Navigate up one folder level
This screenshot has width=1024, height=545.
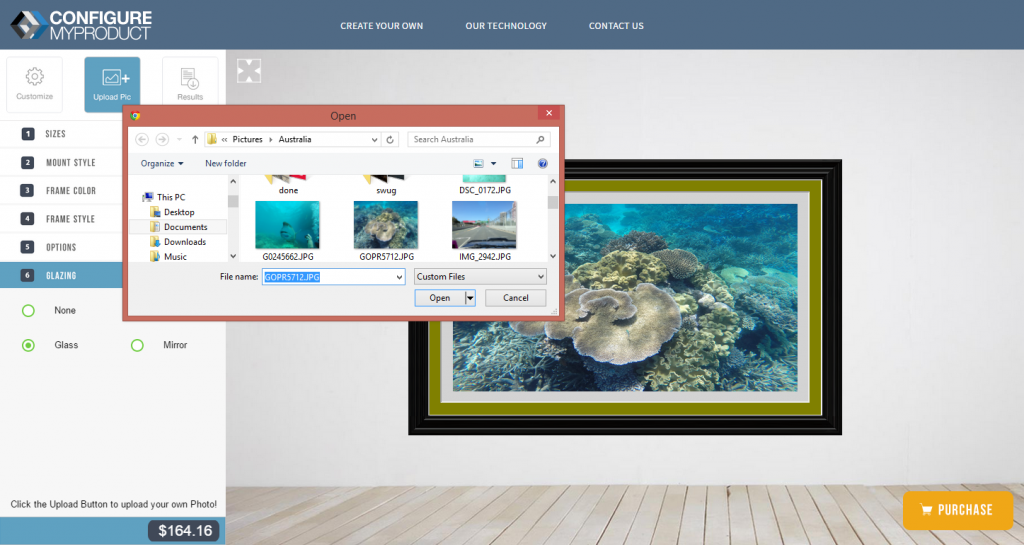point(195,139)
